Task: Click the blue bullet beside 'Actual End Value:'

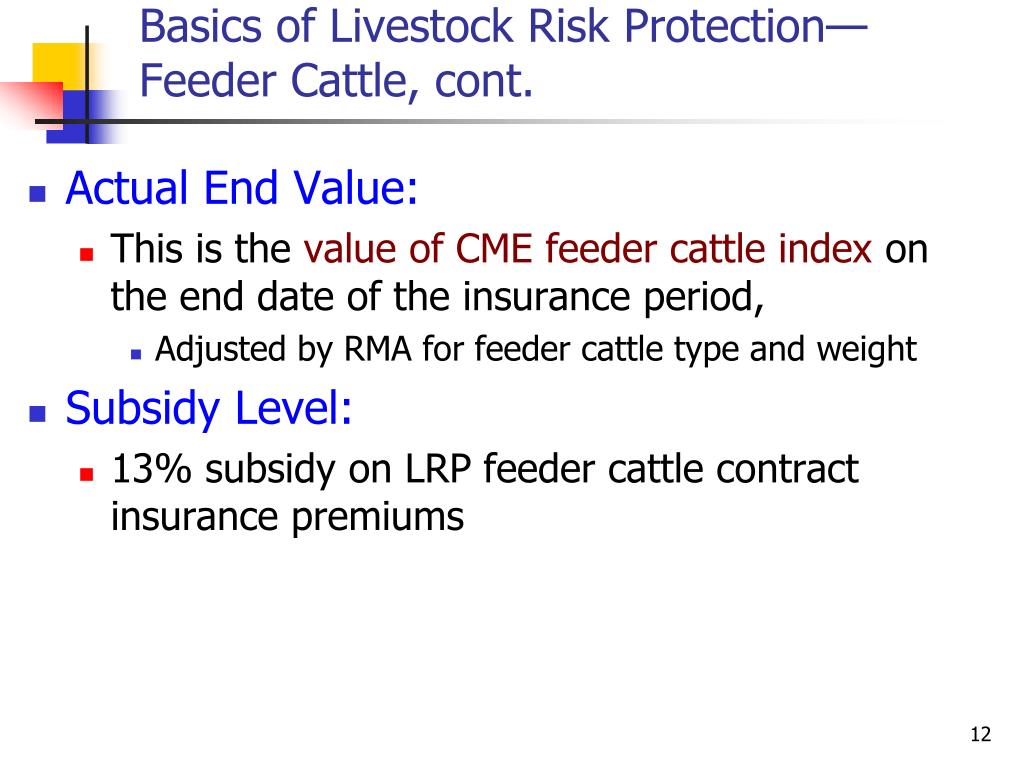Action: point(37,194)
